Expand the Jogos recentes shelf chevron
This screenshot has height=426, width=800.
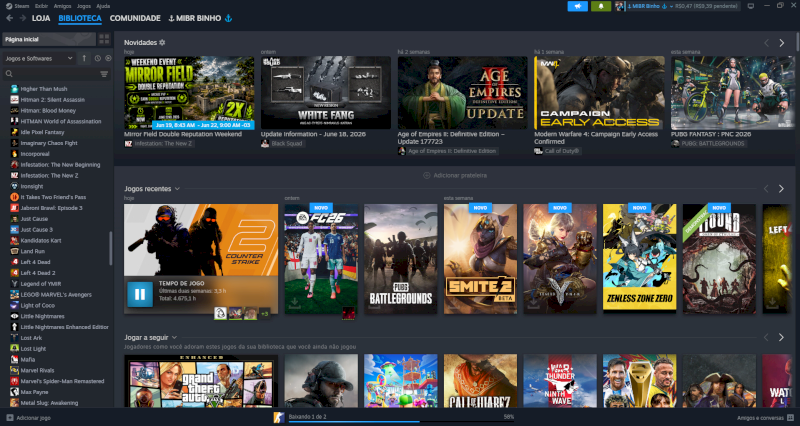pos(177,189)
